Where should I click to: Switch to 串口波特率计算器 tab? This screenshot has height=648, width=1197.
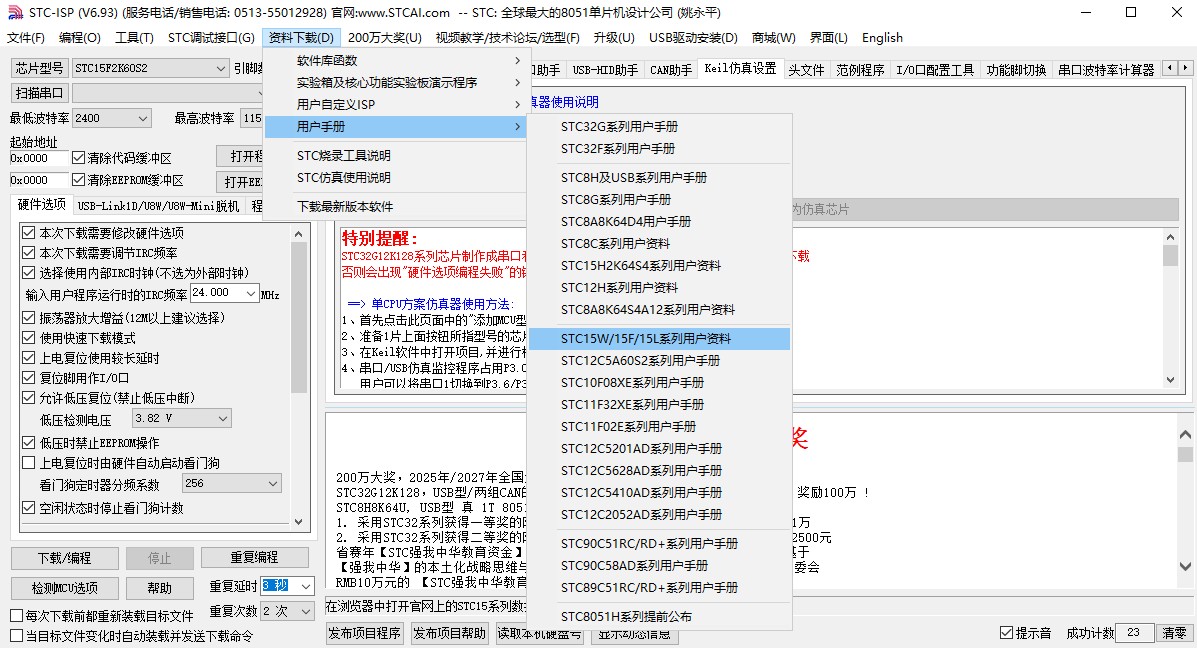pos(1105,69)
